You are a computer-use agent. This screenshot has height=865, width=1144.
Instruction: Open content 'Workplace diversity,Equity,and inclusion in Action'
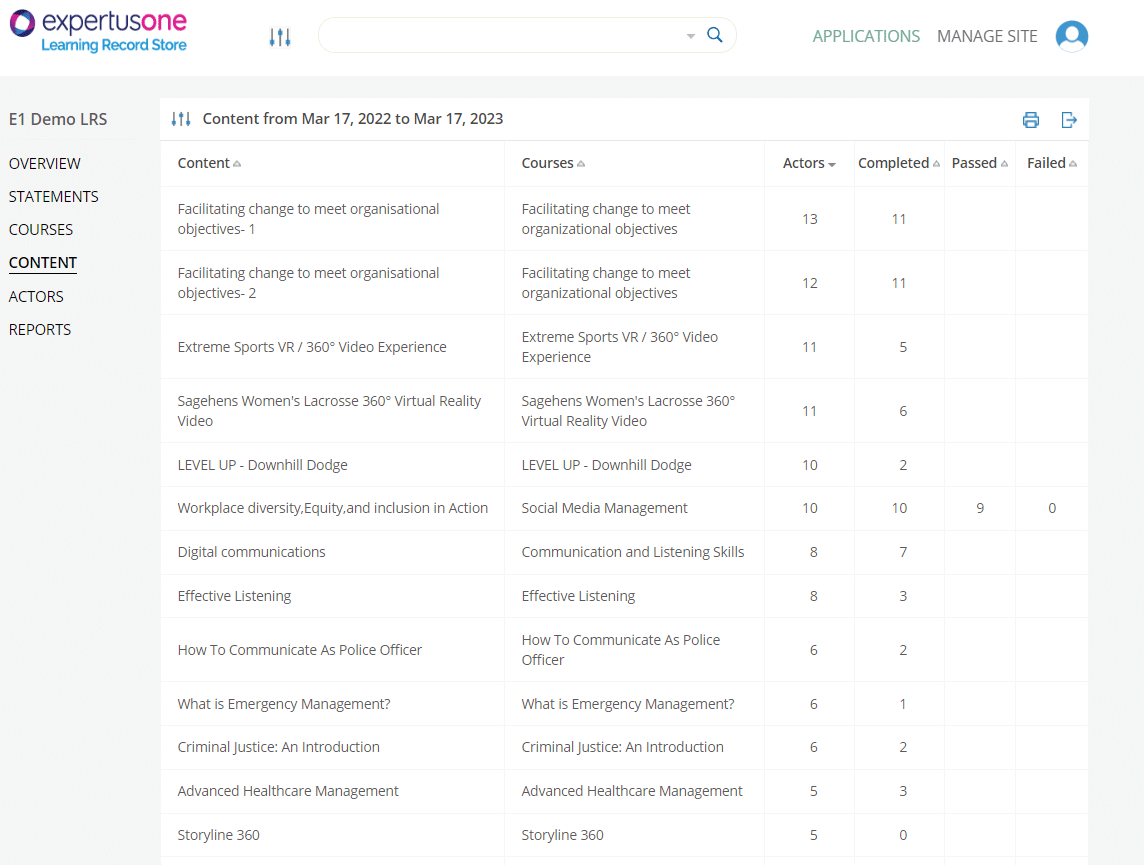tap(332, 508)
